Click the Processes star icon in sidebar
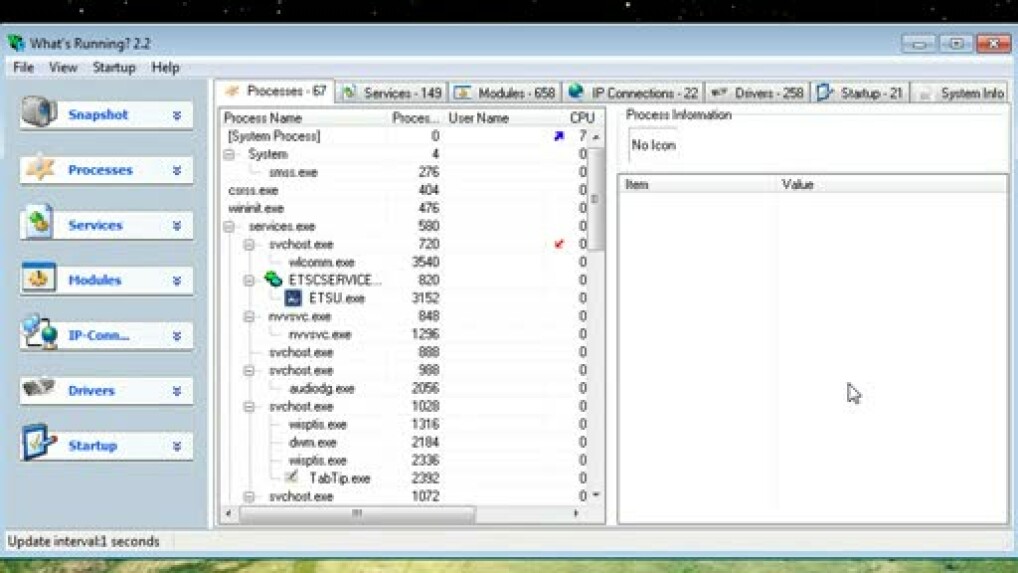This screenshot has height=573, width=1018. [x=40, y=168]
